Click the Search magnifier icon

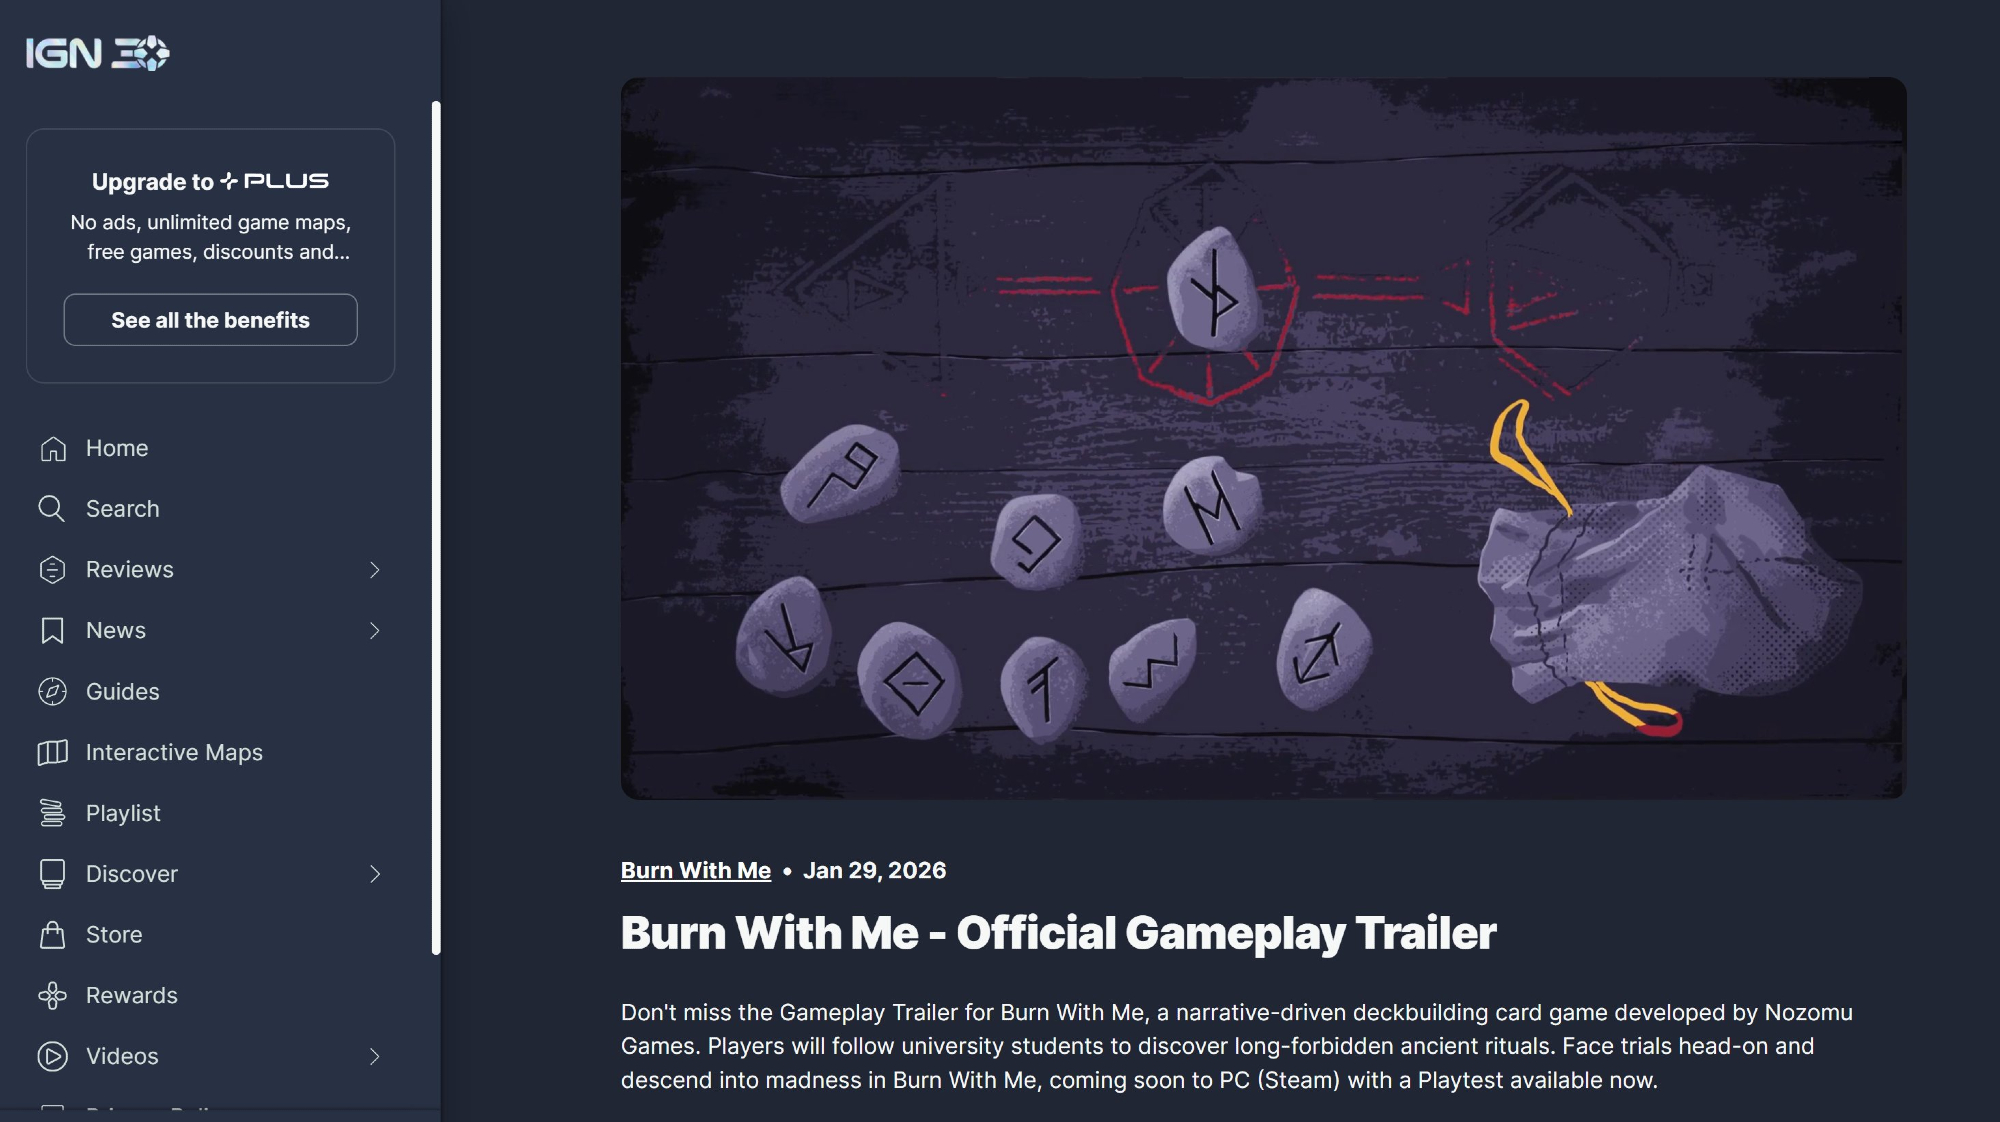52,509
